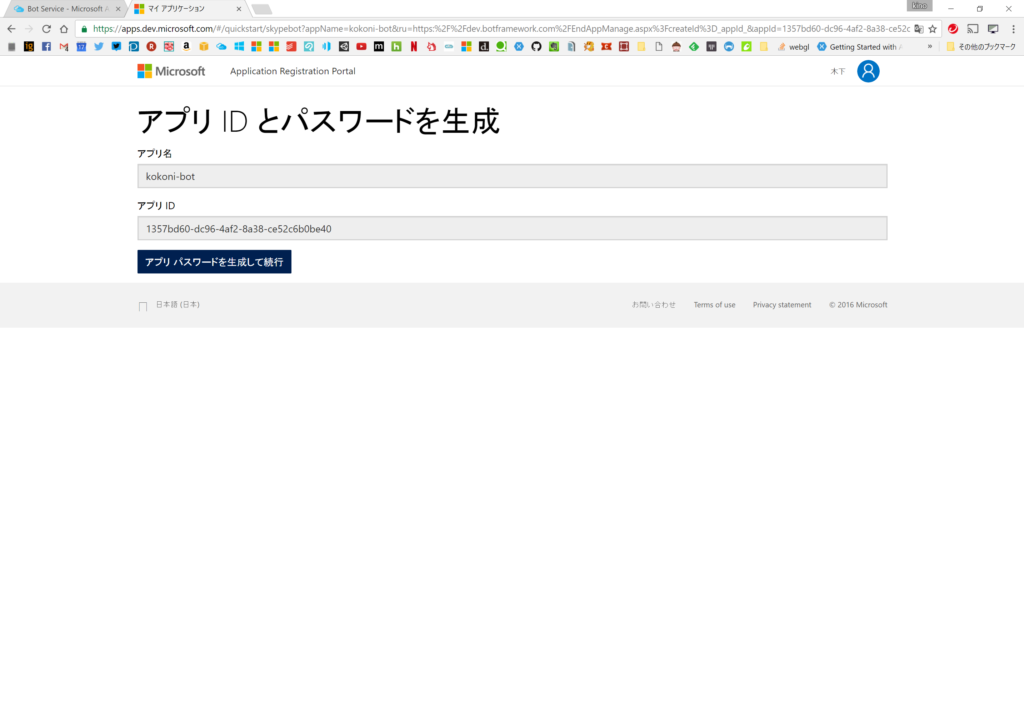This screenshot has height=714, width=1024.
Task: Click the browser reload button
Action: point(46,29)
